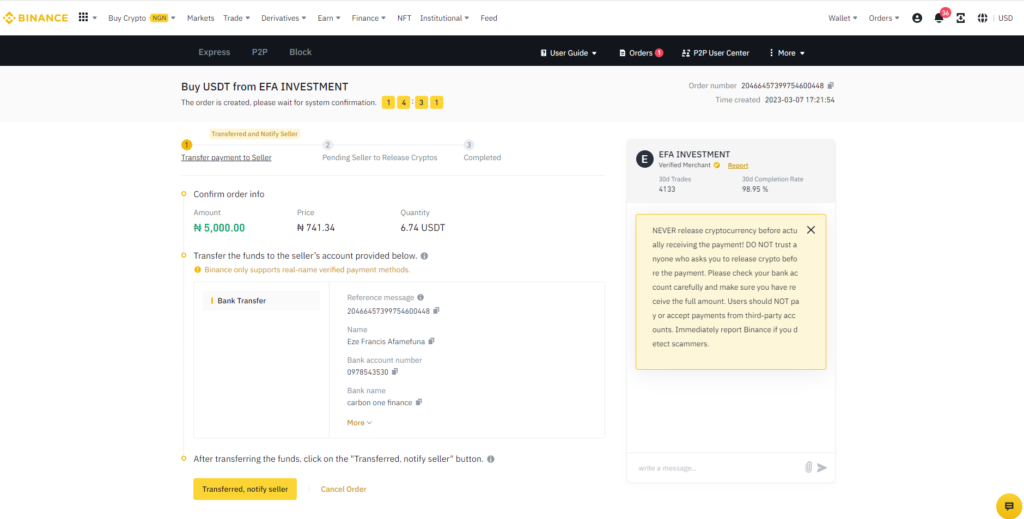Click info icon after notify seller instruction

[490, 459]
